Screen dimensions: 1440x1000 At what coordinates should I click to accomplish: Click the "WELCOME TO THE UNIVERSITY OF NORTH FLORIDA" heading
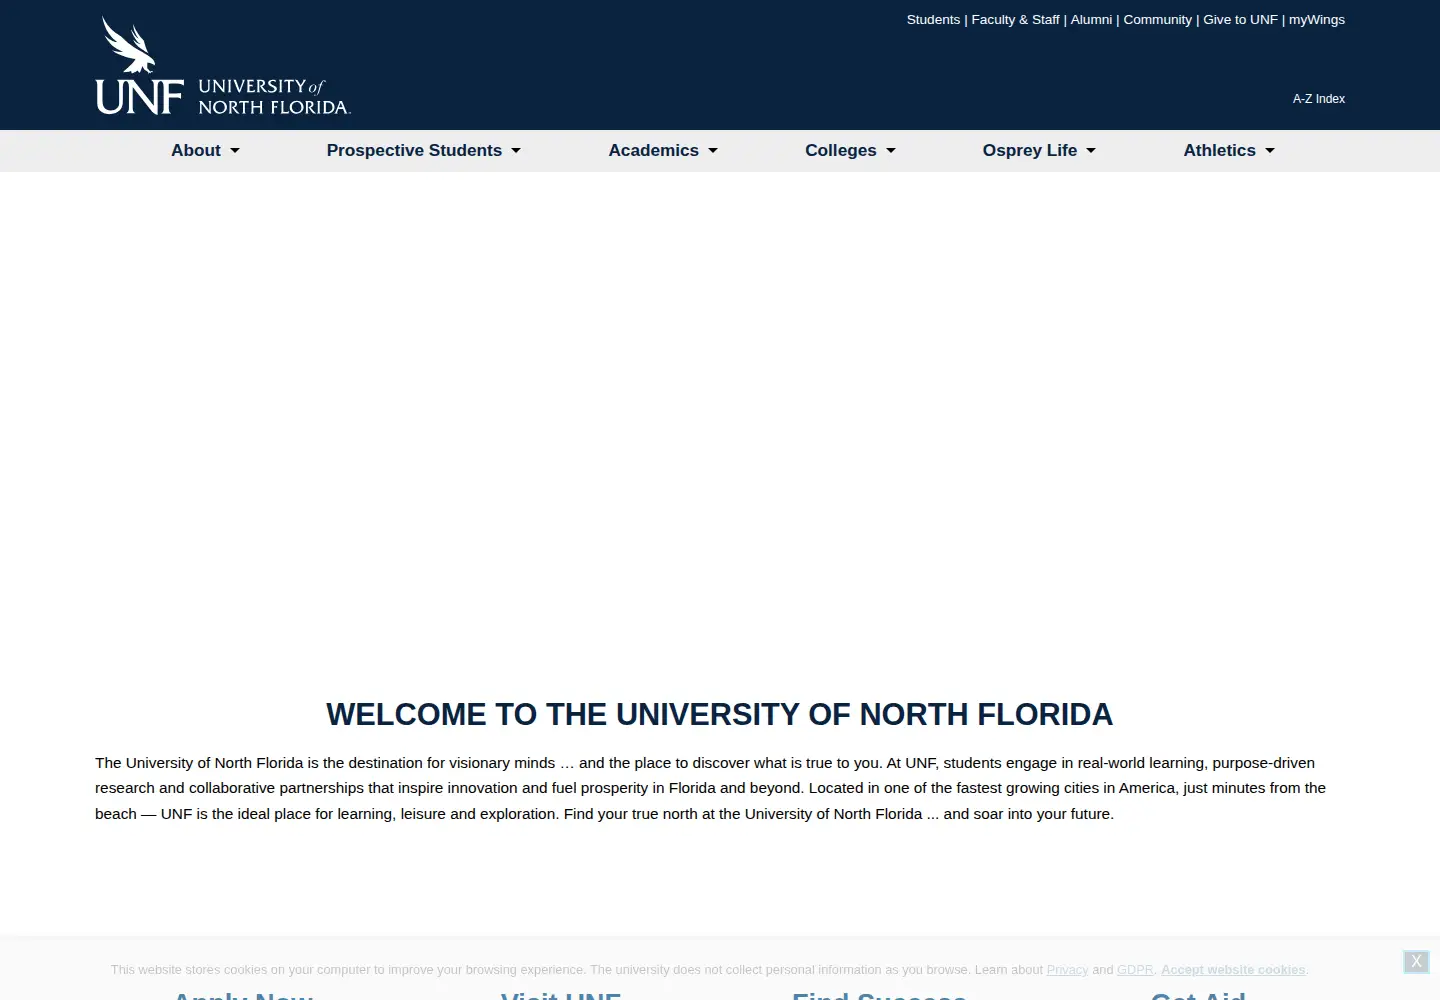720,714
